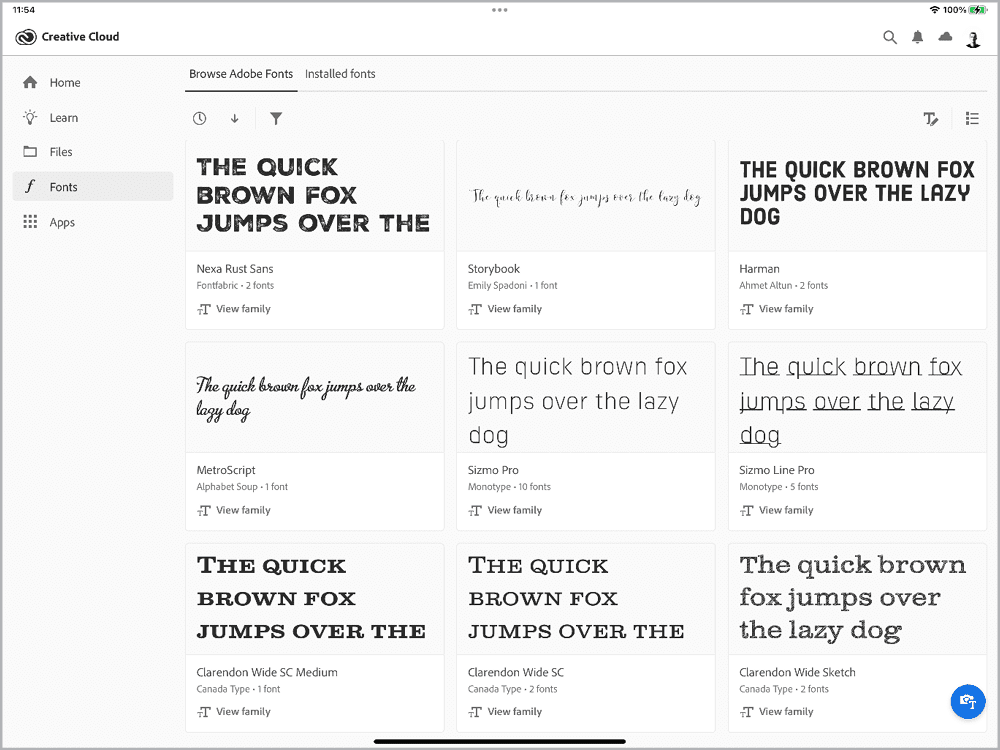Open cloud sync status icon

945,37
